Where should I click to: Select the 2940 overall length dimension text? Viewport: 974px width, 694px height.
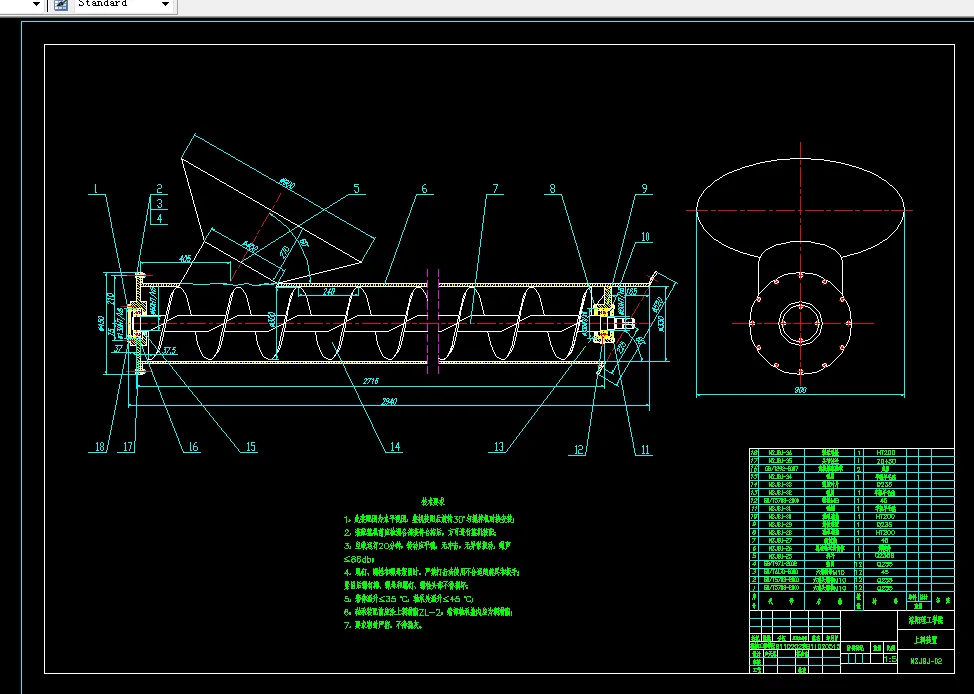388,401
